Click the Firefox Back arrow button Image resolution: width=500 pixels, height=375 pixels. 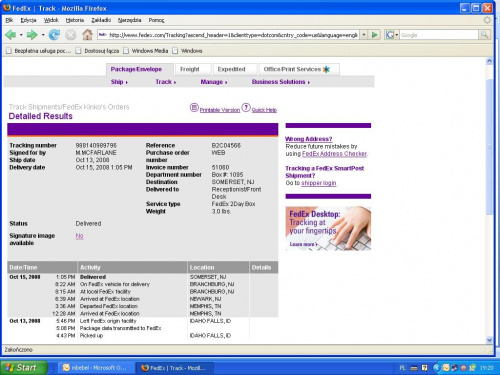pos(11,35)
